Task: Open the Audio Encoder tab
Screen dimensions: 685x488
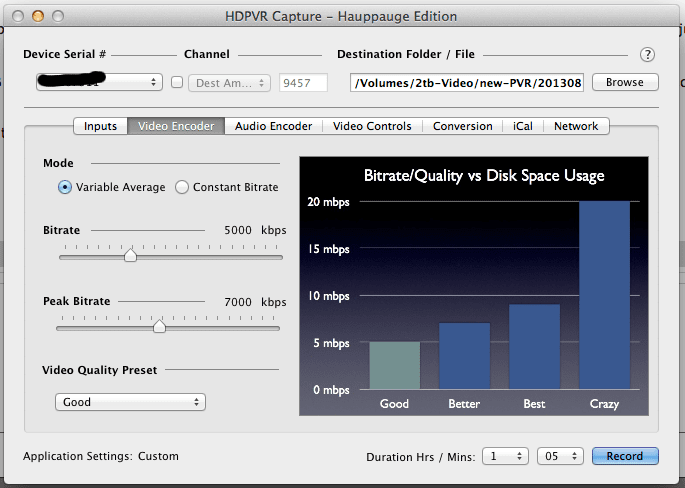Action: (x=273, y=126)
